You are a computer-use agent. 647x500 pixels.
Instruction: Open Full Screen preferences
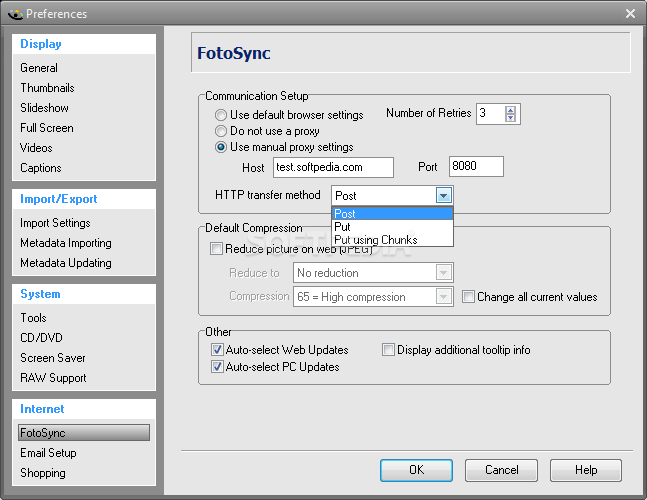[47, 128]
